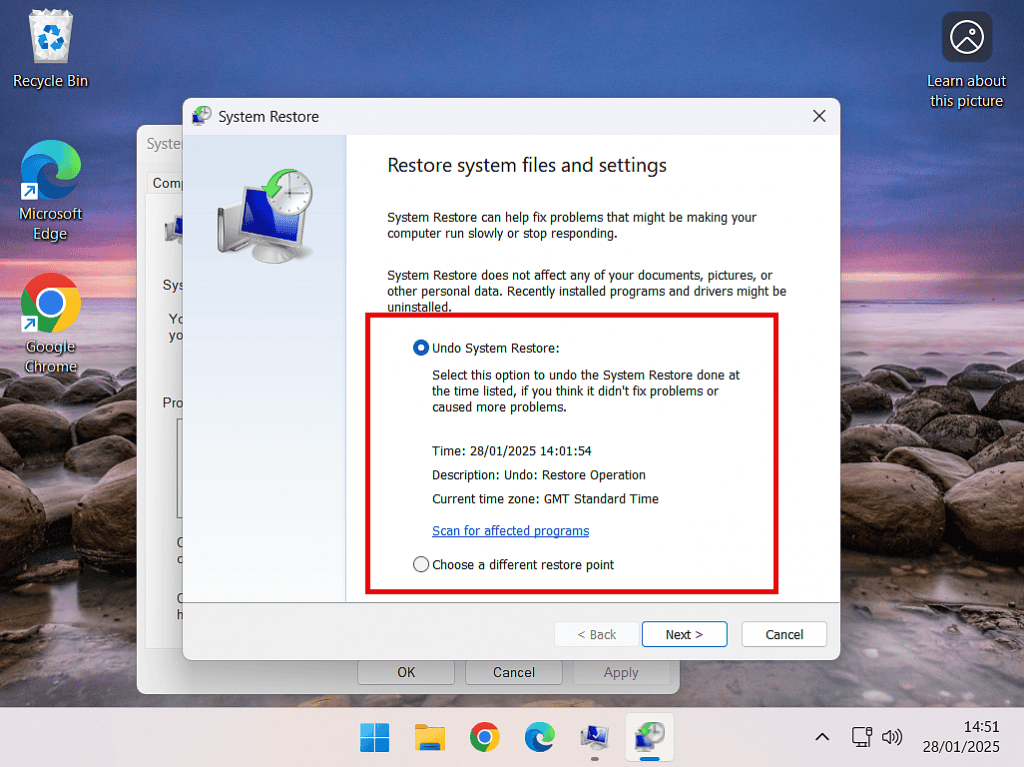The width and height of the screenshot is (1024, 767).
Task: Launch Chrome from the taskbar
Action: pyautogui.click(x=485, y=738)
